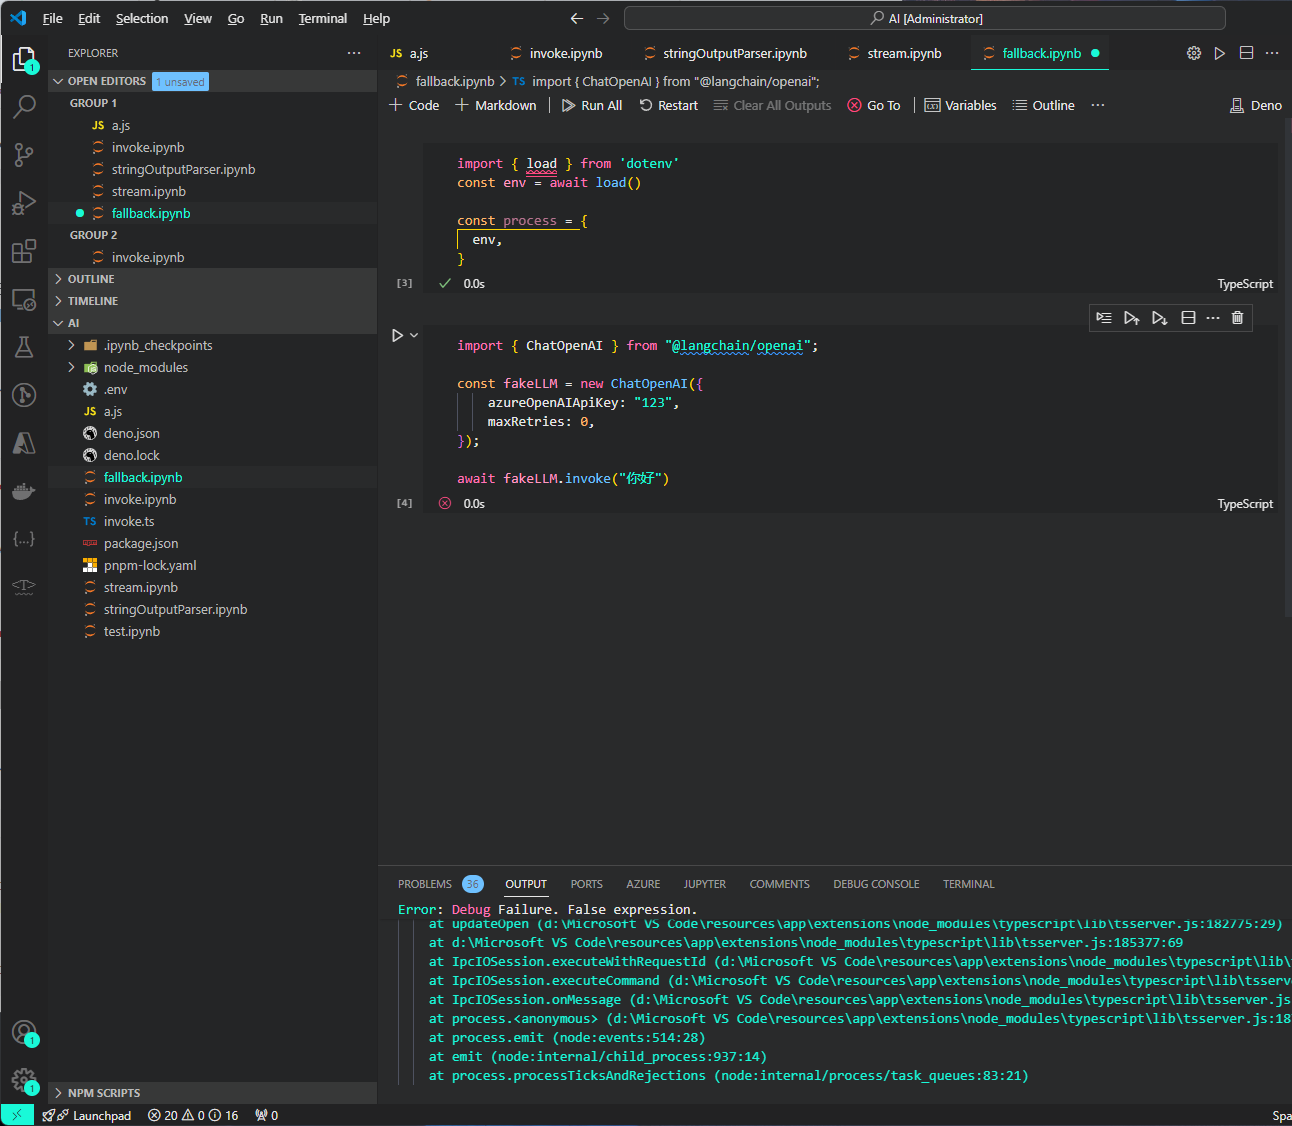Image resolution: width=1292 pixels, height=1126 pixels.
Task: Open Remote Explorer in activity bar
Action: tap(24, 299)
